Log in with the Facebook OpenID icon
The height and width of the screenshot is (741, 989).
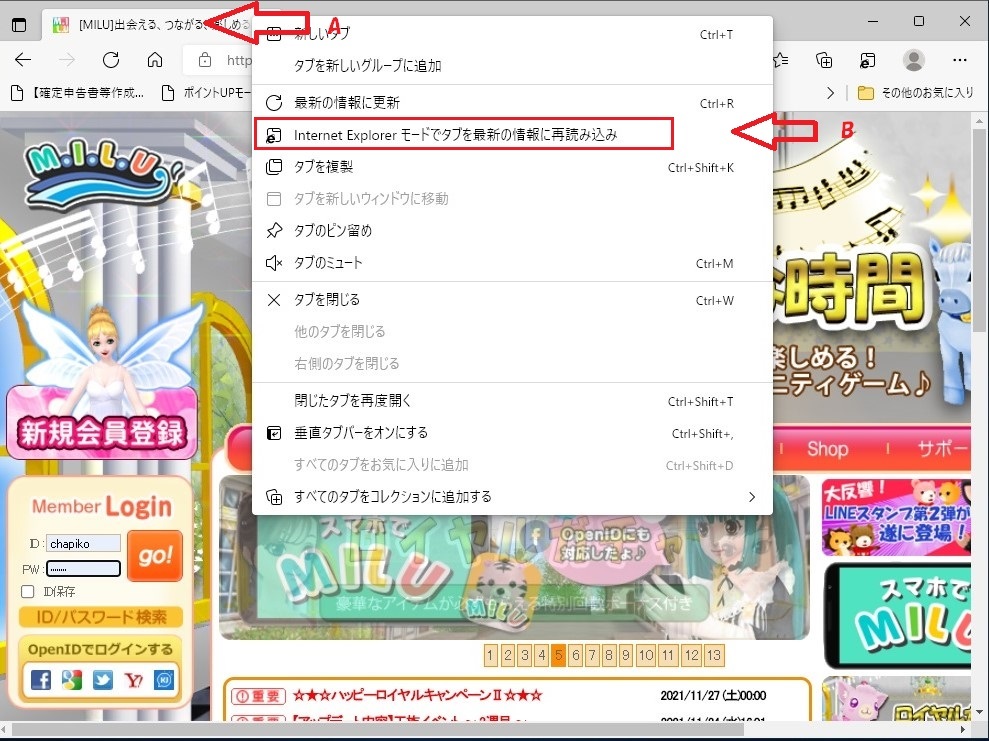point(41,680)
